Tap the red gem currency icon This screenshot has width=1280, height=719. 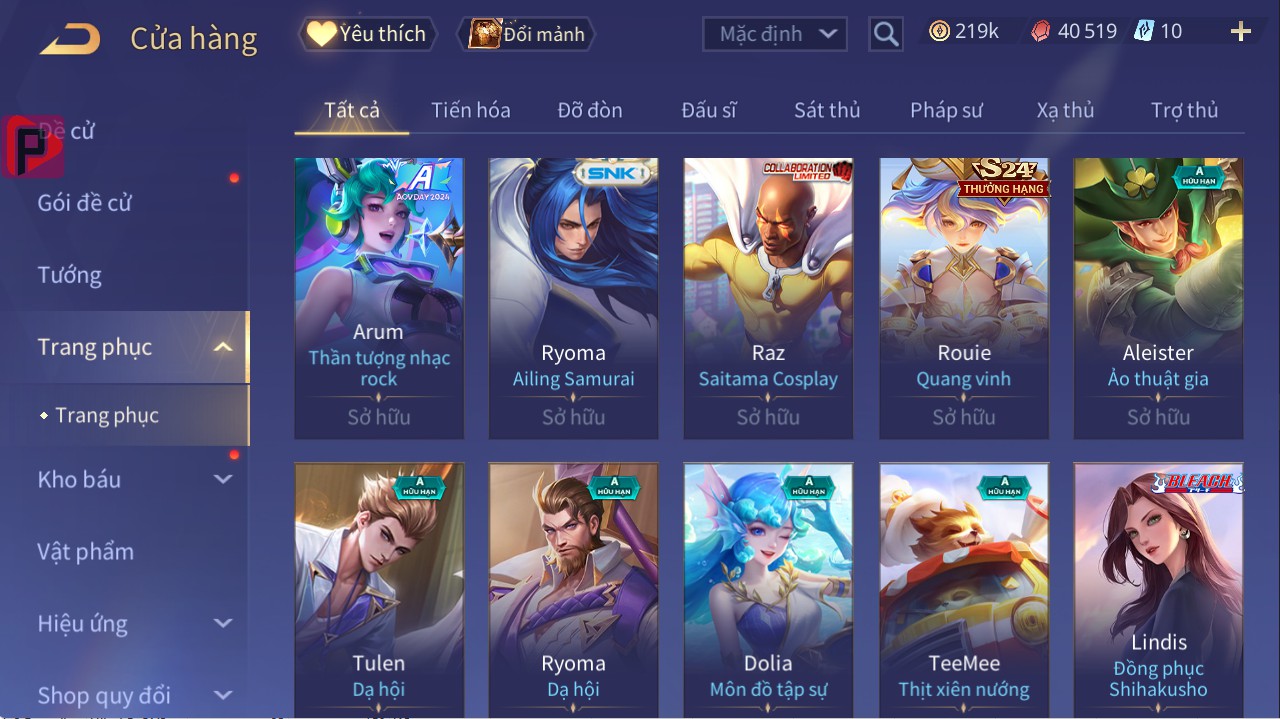point(1041,32)
